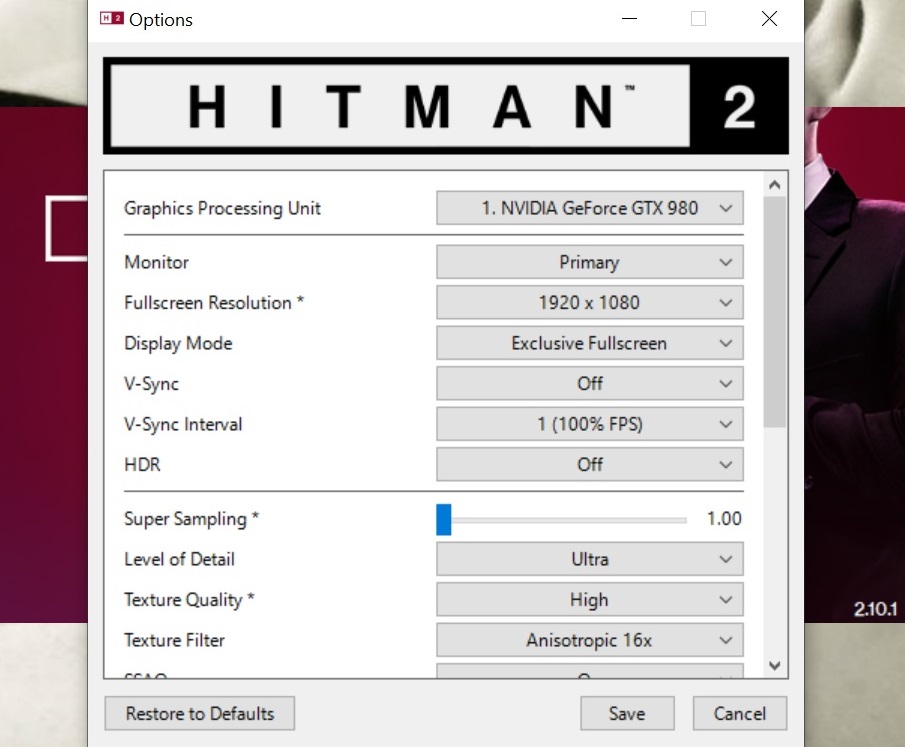905x747 pixels.
Task: Click the Texture Filter label
Action: click(174, 640)
